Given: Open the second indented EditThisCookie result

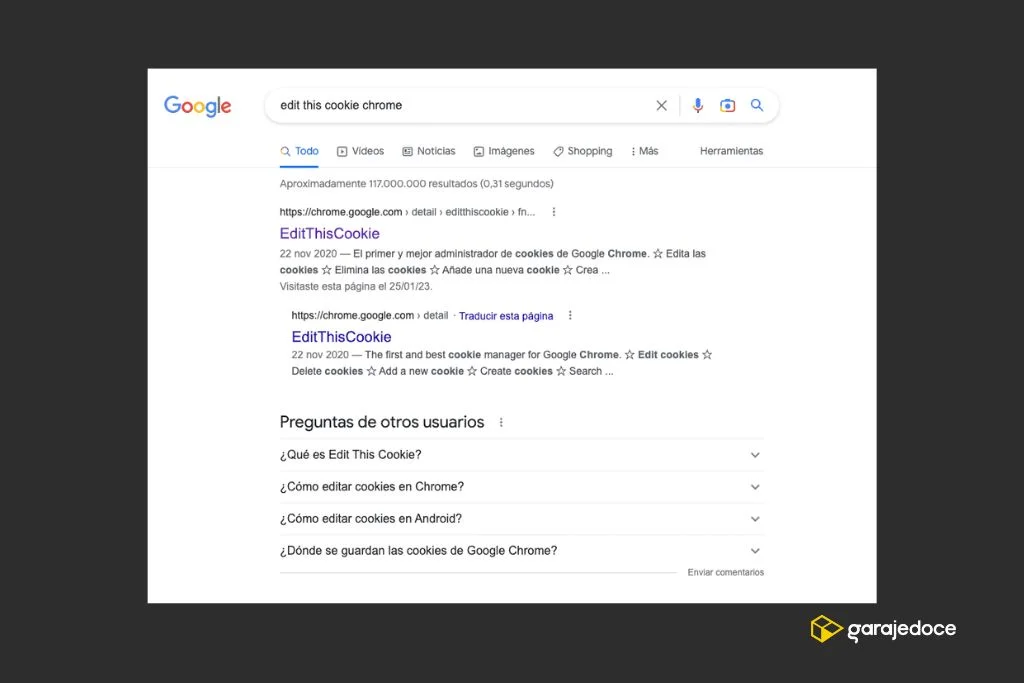Looking at the screenshot, I should 341,337.
